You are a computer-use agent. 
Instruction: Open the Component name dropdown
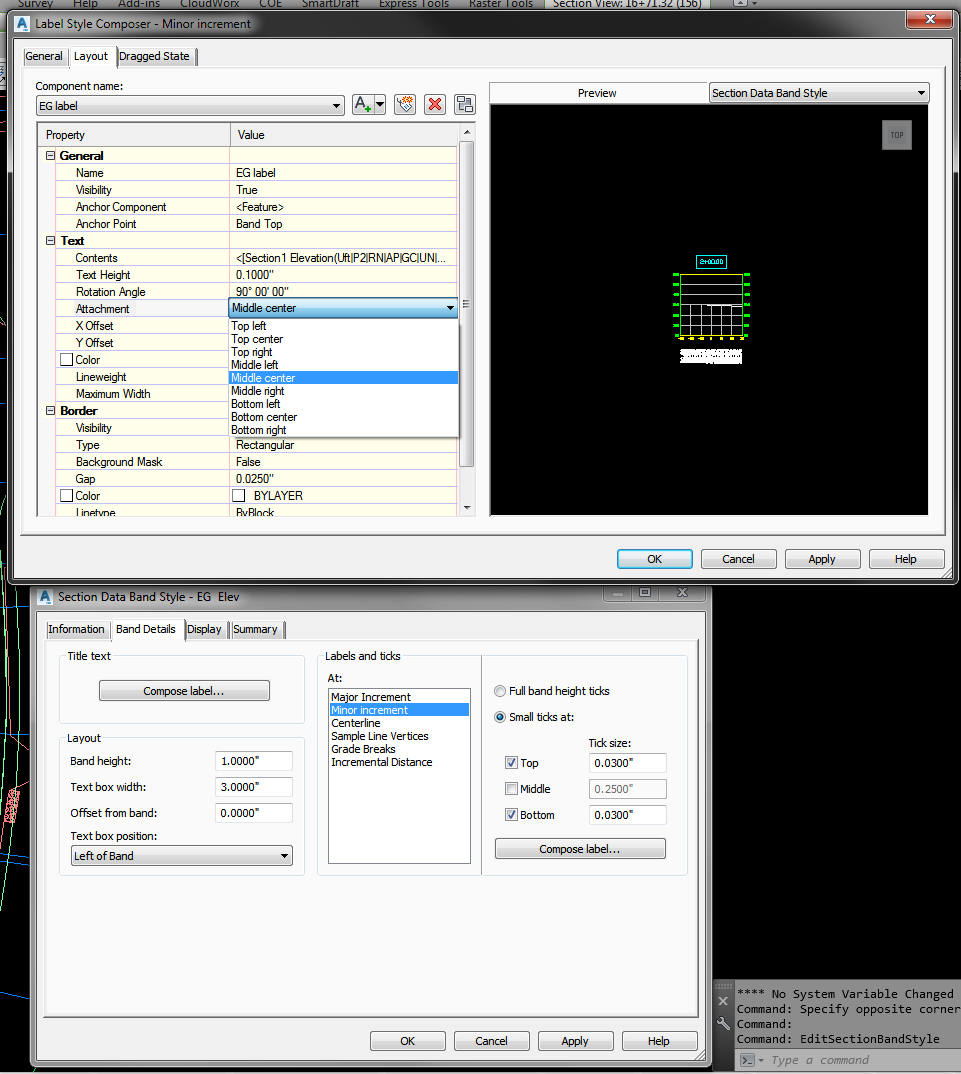click(x=337, y=106)
